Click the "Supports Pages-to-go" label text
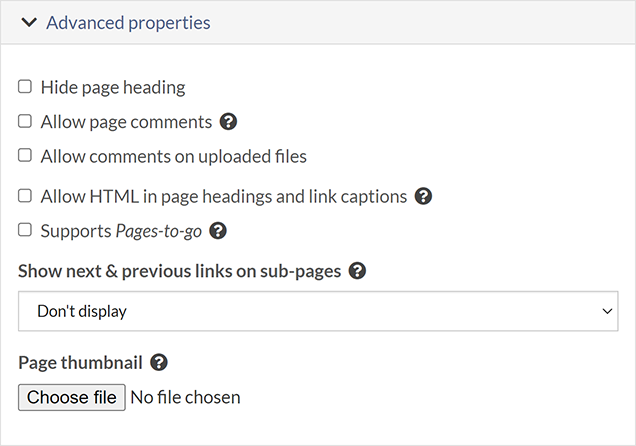This screenshot has width=636, height=446. point(121,231)
